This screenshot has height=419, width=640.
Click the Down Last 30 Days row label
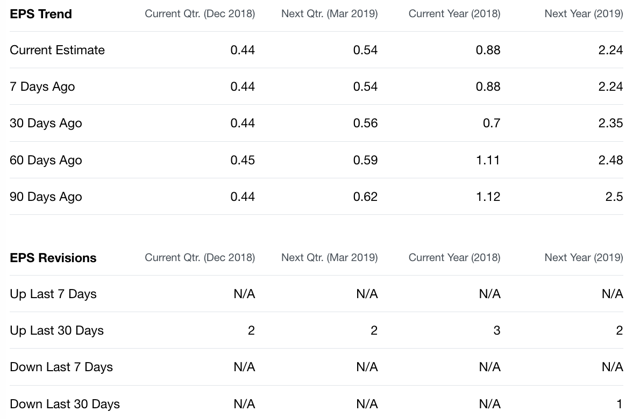[65, 404]
